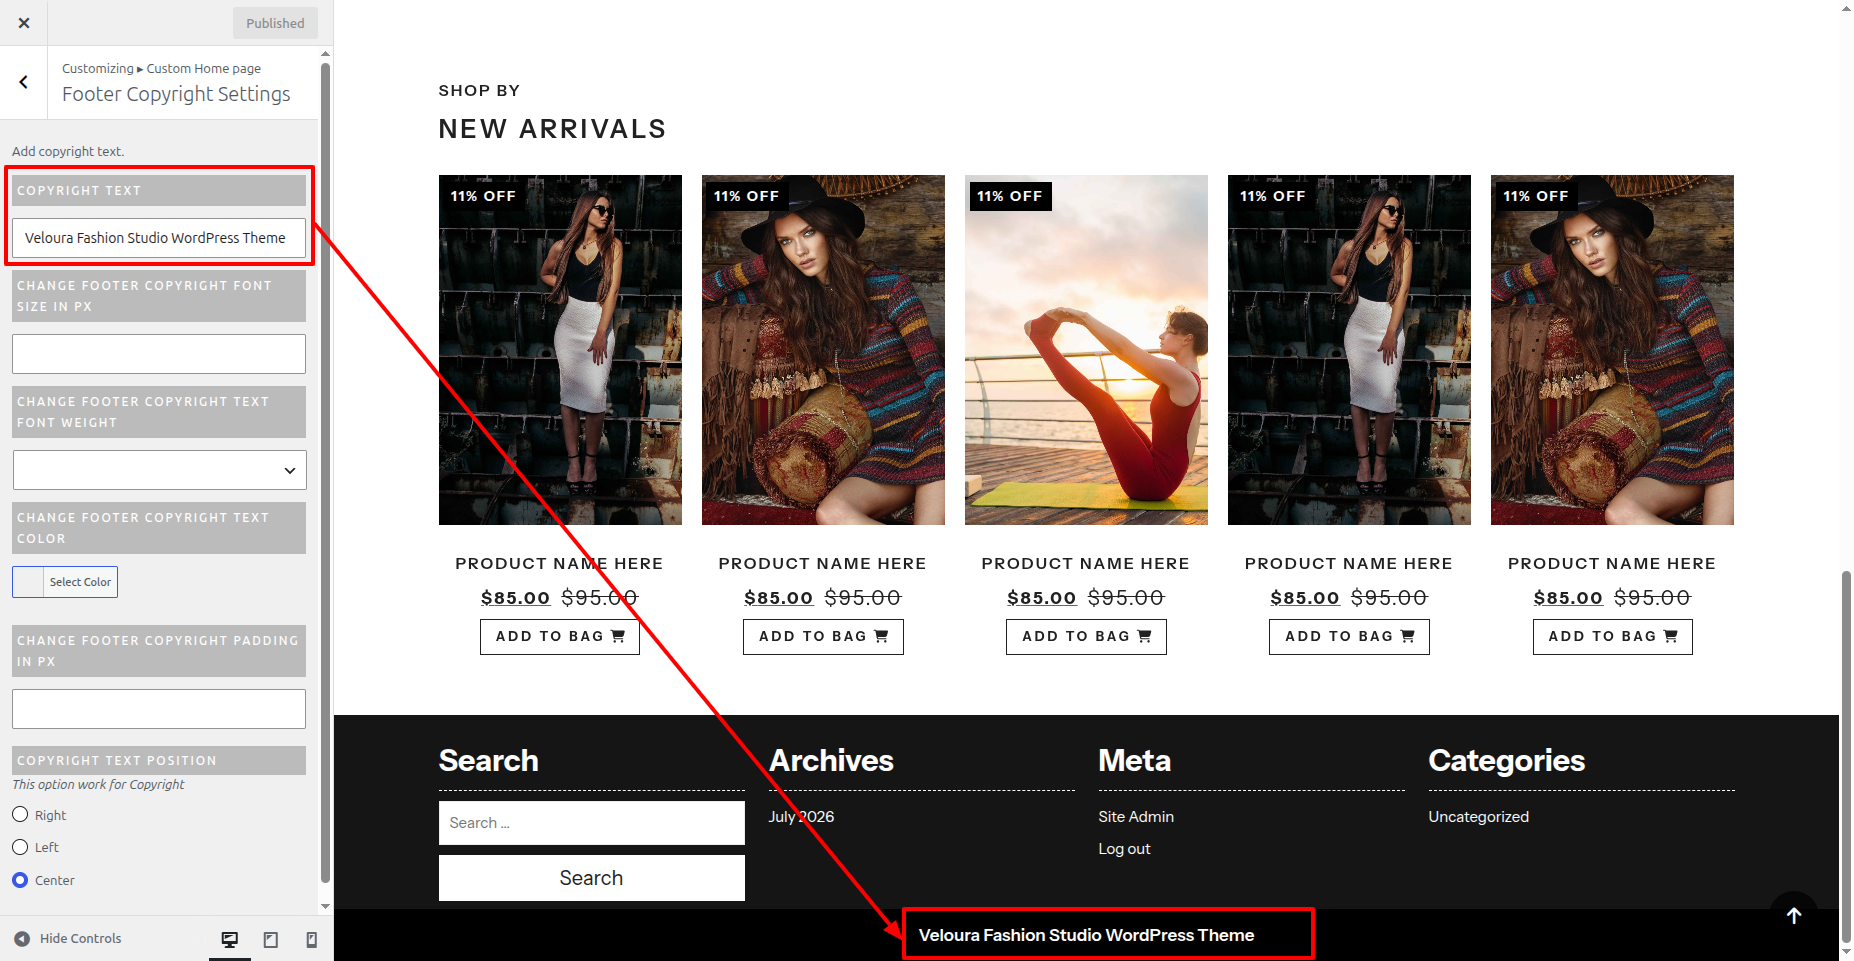1854x961 pixels.
Task: Select the Center copyright position
Action: click(20, 880)
